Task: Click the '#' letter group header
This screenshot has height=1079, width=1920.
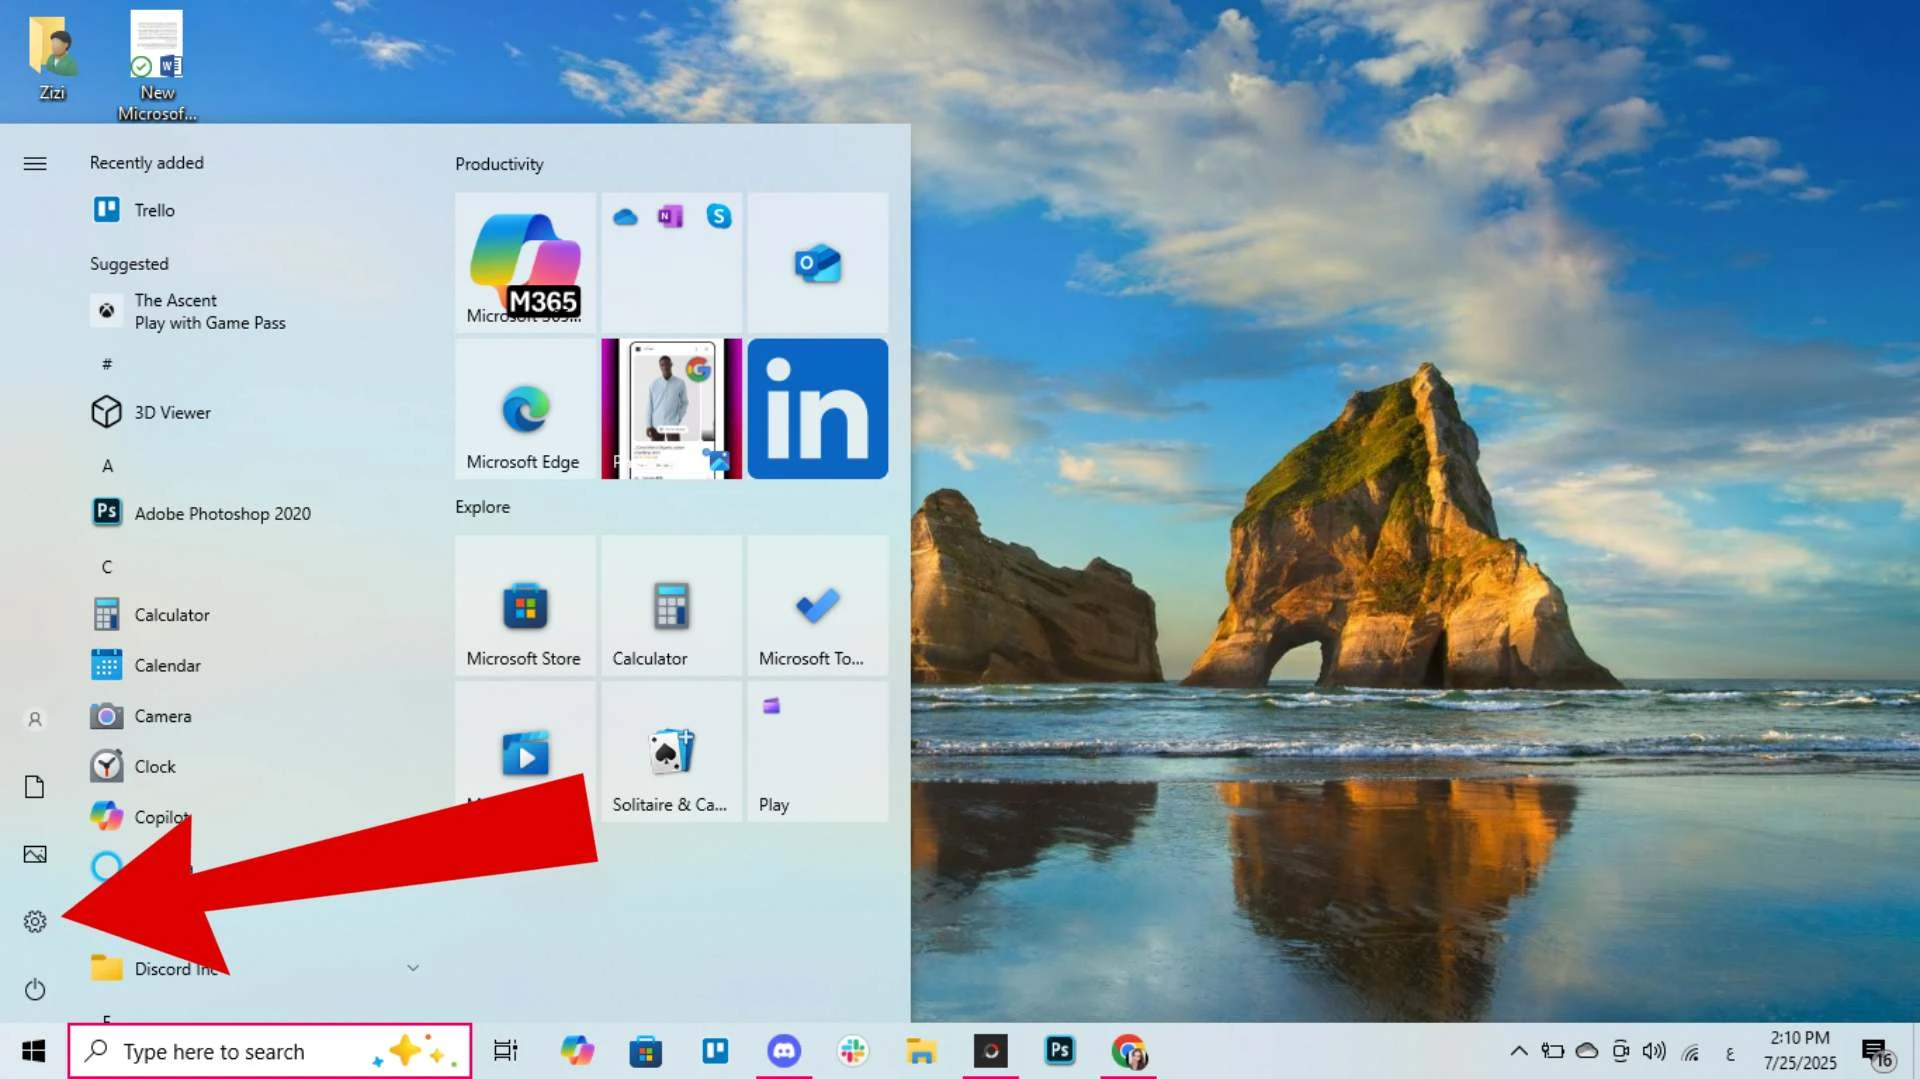Action: [107, 364]
